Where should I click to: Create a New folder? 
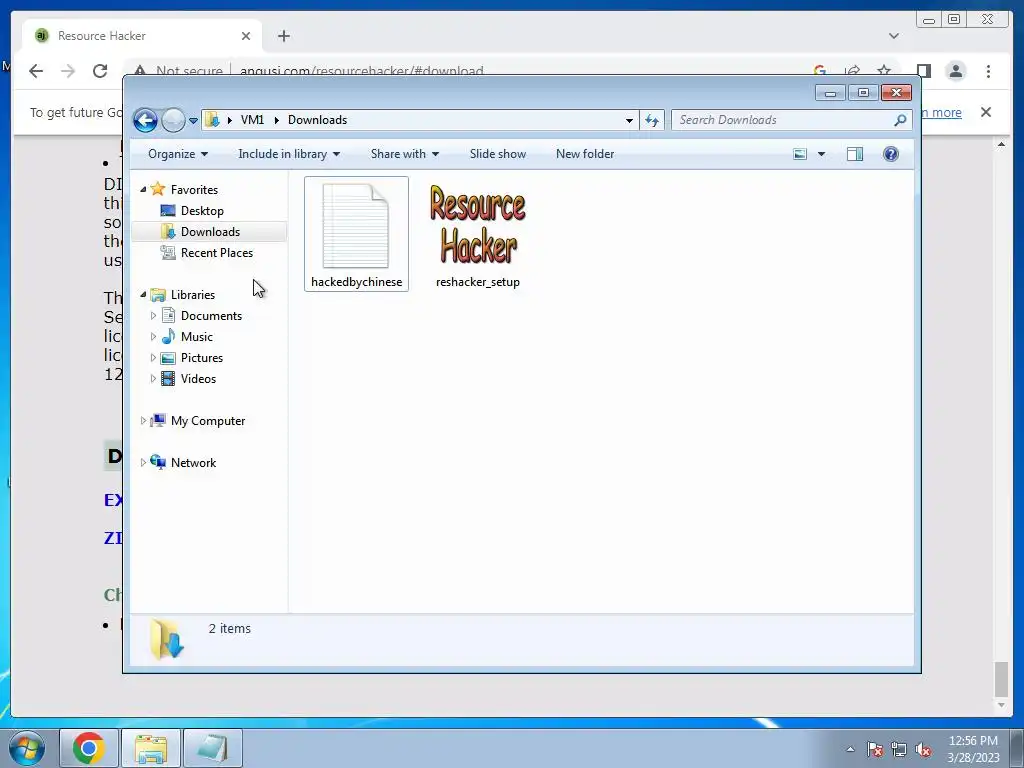tap(585, 154)
